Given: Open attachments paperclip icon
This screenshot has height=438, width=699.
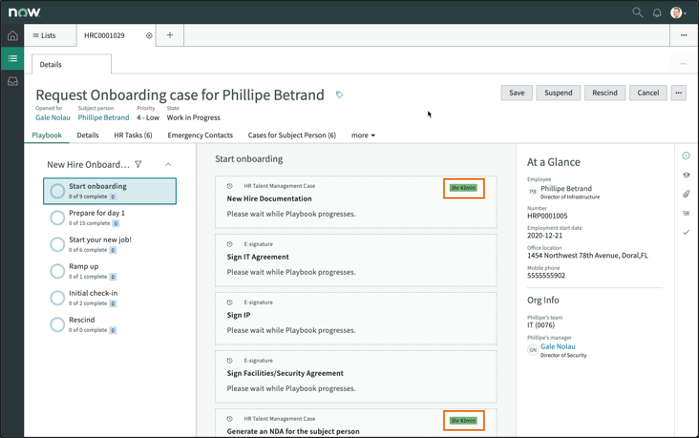Looking at the screenshot, I should [686, 194].
